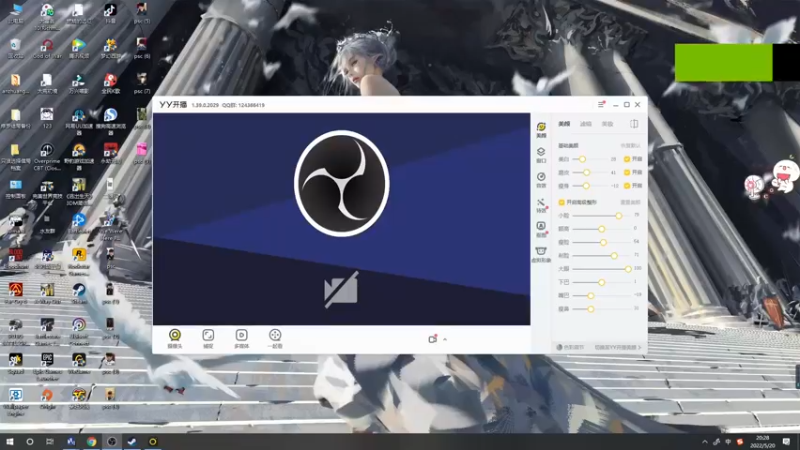Click the third basic beauty slider handle
The image size is (800, 450).
[586, 186]
